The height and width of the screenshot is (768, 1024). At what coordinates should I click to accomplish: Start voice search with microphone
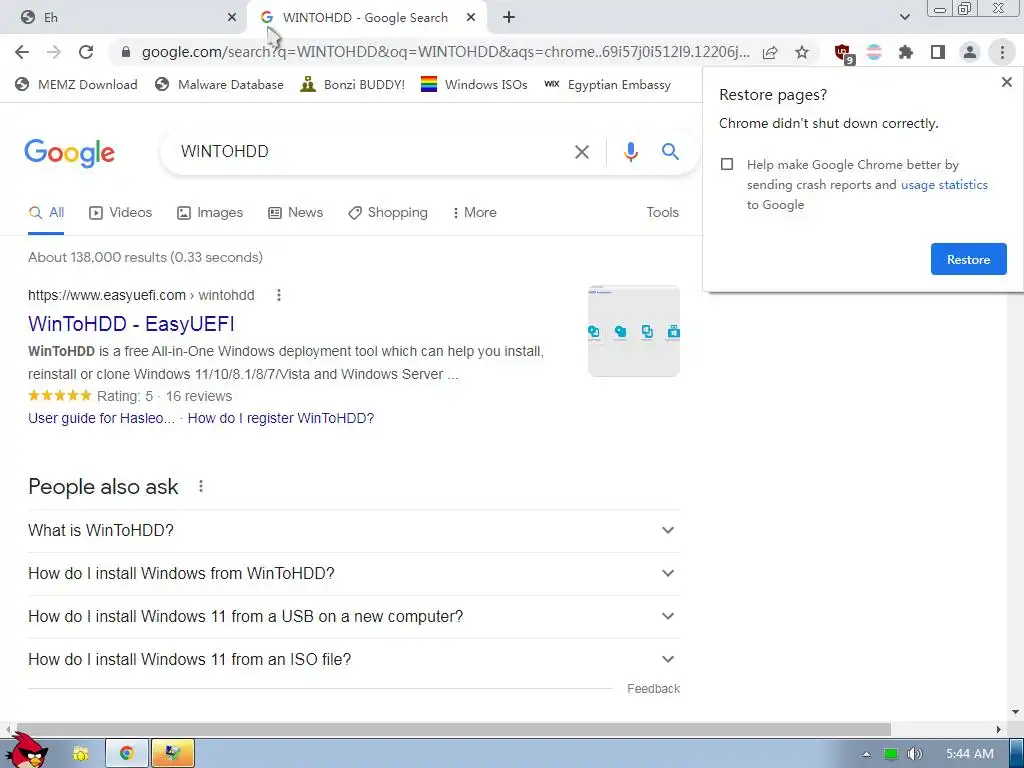coord(630,152)
